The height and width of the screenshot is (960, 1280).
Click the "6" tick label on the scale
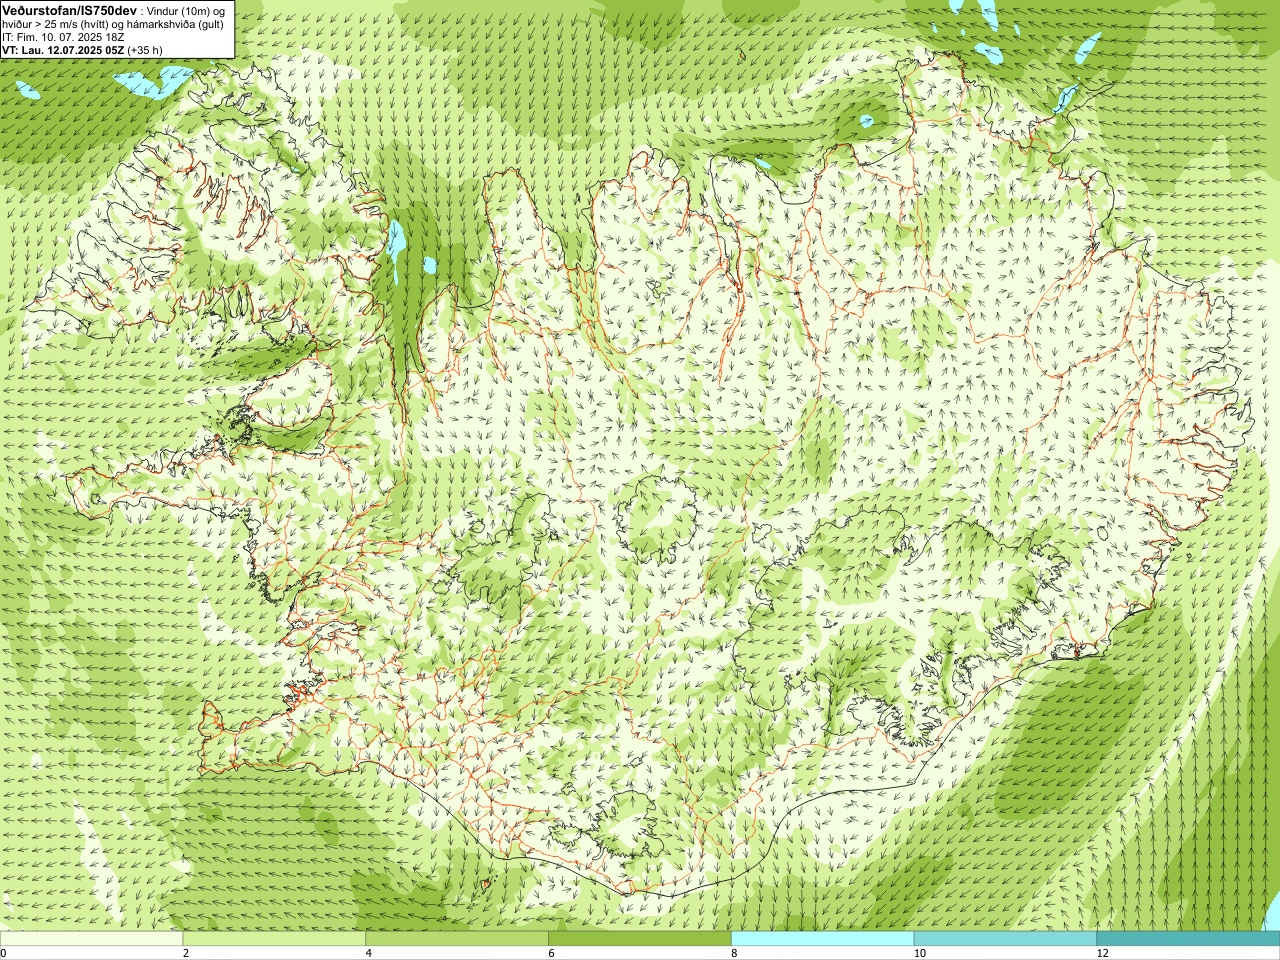pyautogui.click(x=552, y=953)
